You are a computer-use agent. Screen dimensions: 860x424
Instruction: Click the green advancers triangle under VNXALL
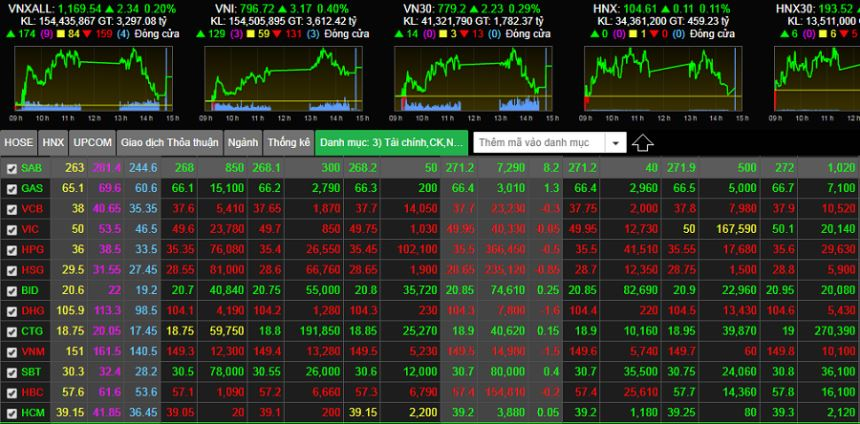pyautogui.click(x=10, y=33)
